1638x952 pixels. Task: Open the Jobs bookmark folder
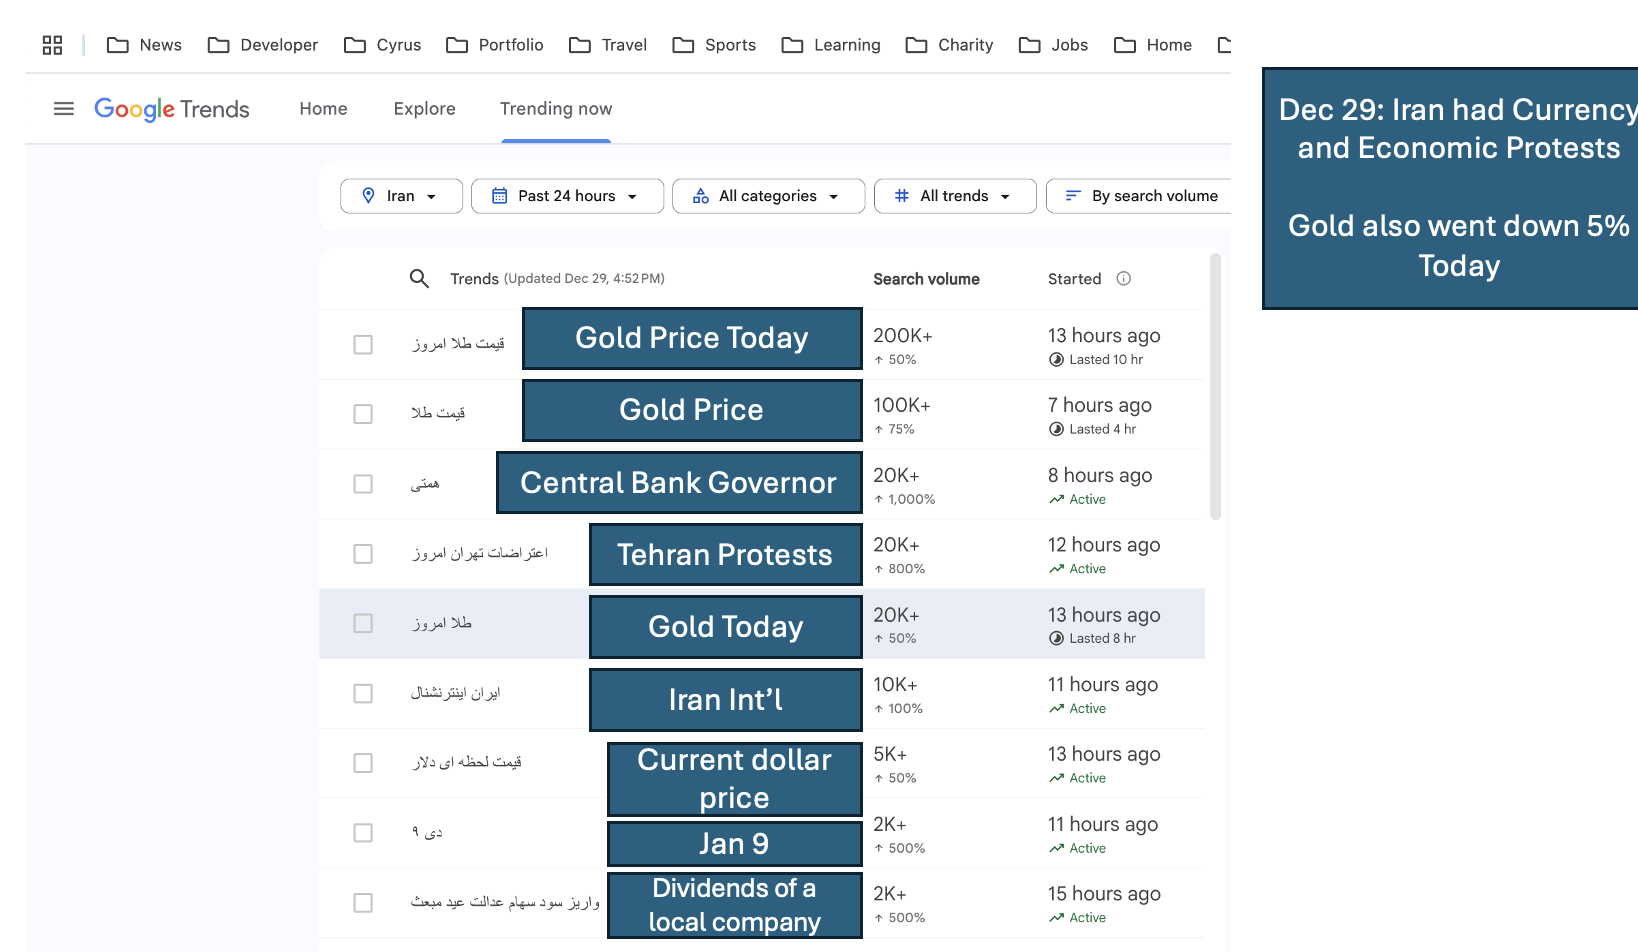click(1053, 45)
